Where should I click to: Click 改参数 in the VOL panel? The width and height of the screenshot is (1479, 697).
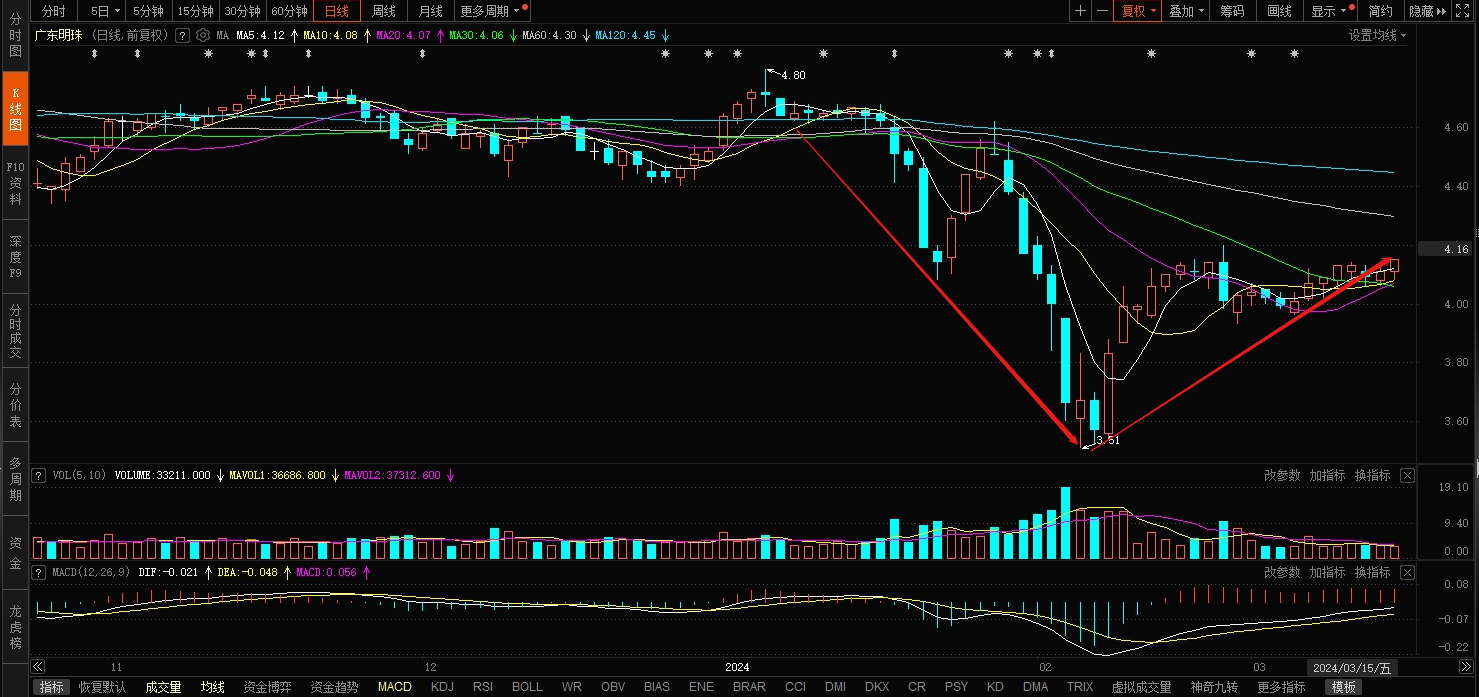1282,475
